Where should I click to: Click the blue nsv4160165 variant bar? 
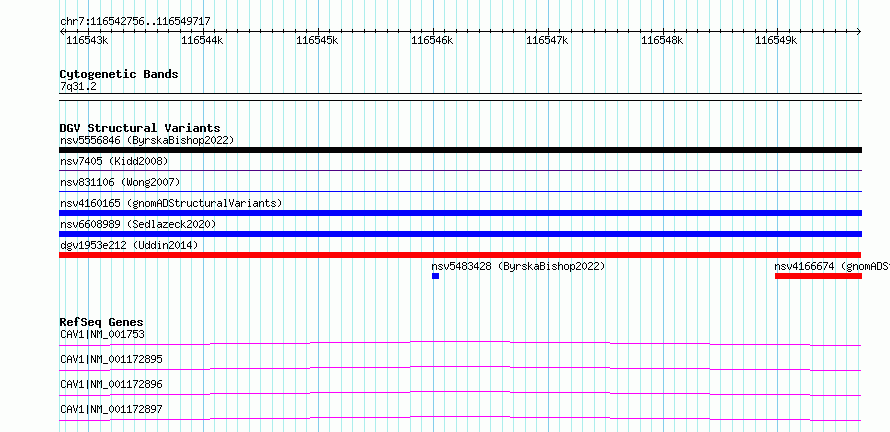tap(460, 213)
